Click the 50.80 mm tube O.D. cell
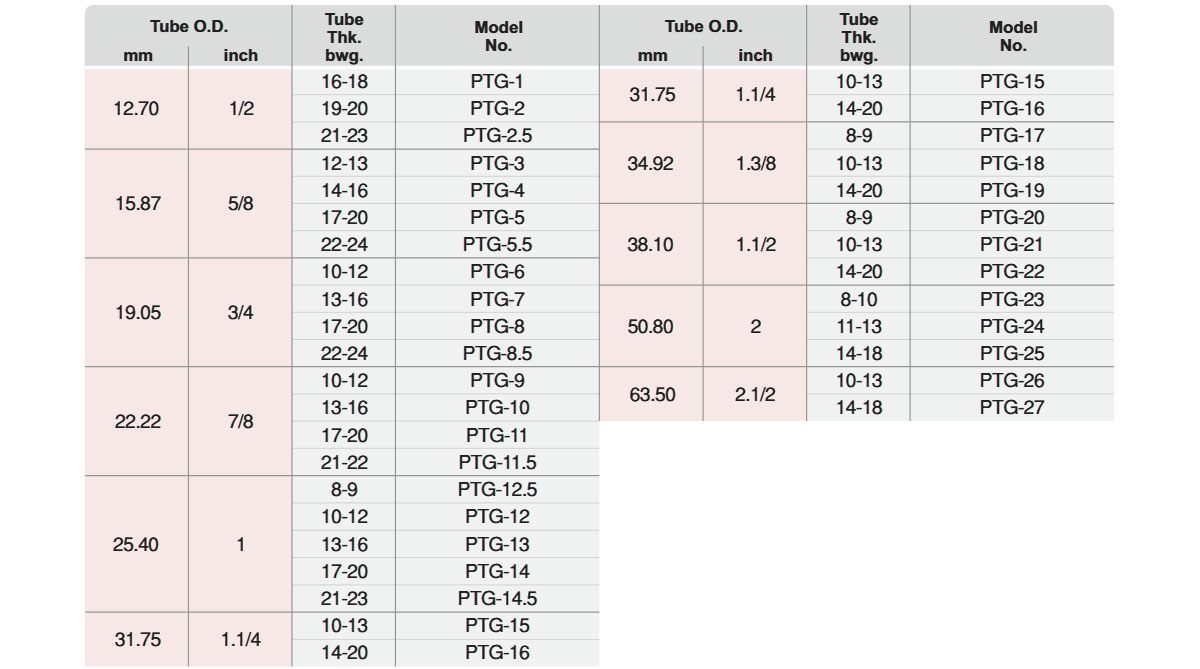 pyautogui.click(x=651, y=326)
